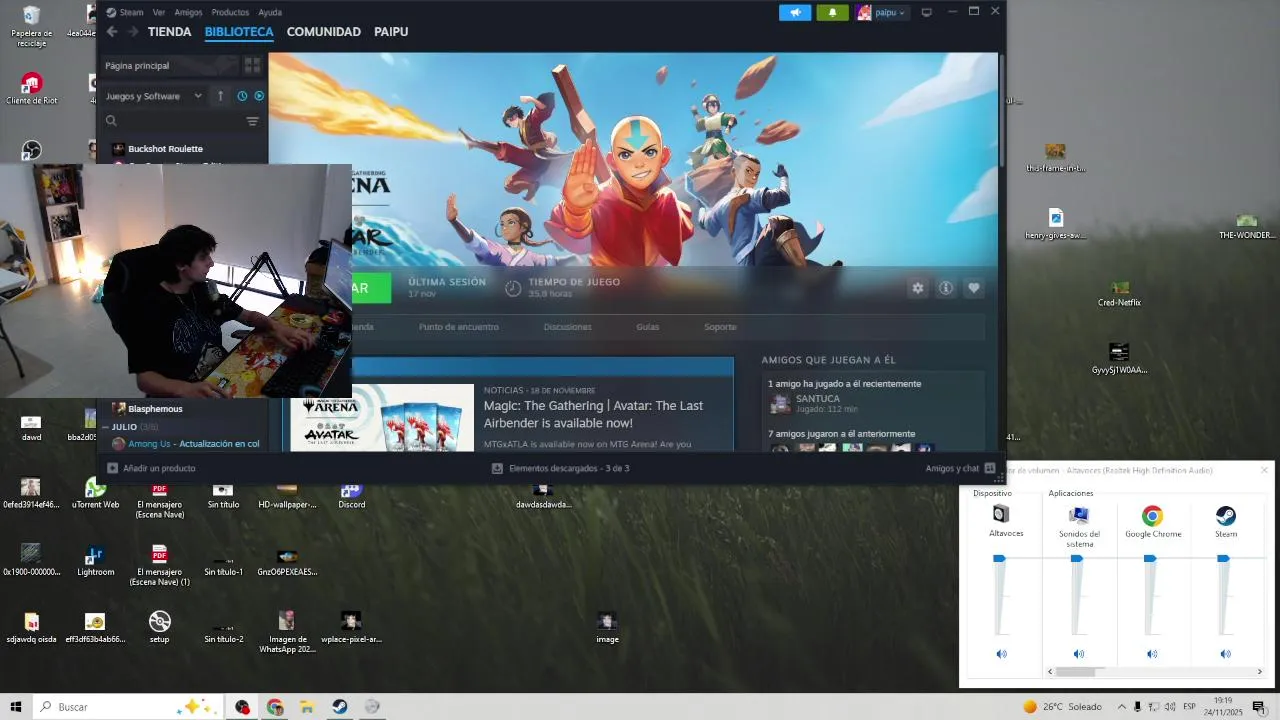Image resolution: width=1280 pixels, height=720 pixels.
Task: Open the Steam menu in menu bar
Action: (x=131, y=12)
